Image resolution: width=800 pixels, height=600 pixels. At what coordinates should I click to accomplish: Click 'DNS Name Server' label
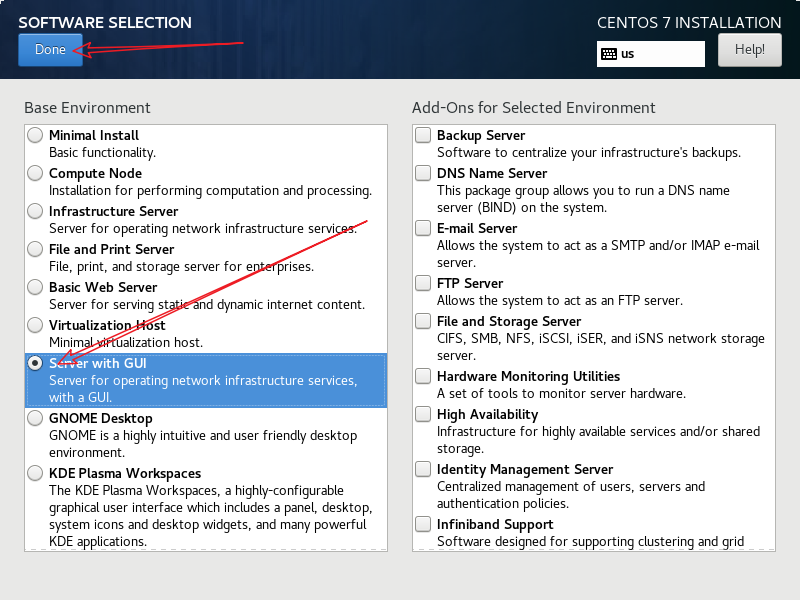click(x=492, y=173)
